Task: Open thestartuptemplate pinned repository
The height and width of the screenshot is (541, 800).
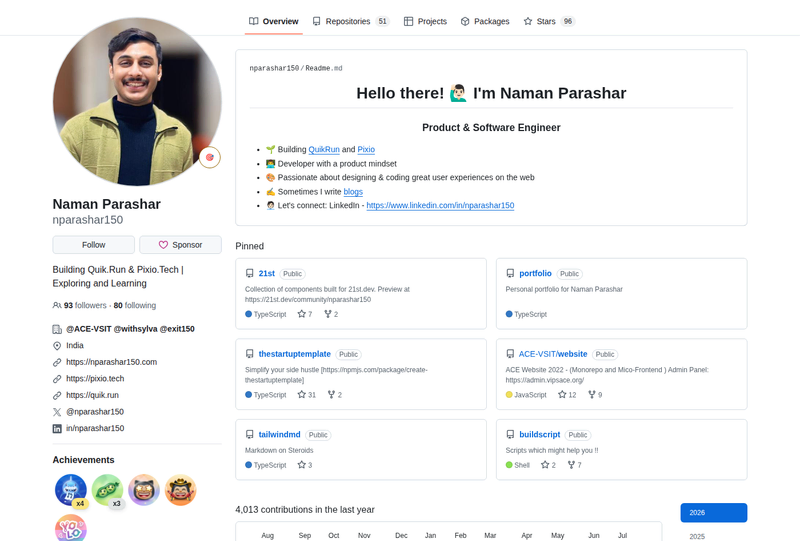Action: [x=294, y=354]
